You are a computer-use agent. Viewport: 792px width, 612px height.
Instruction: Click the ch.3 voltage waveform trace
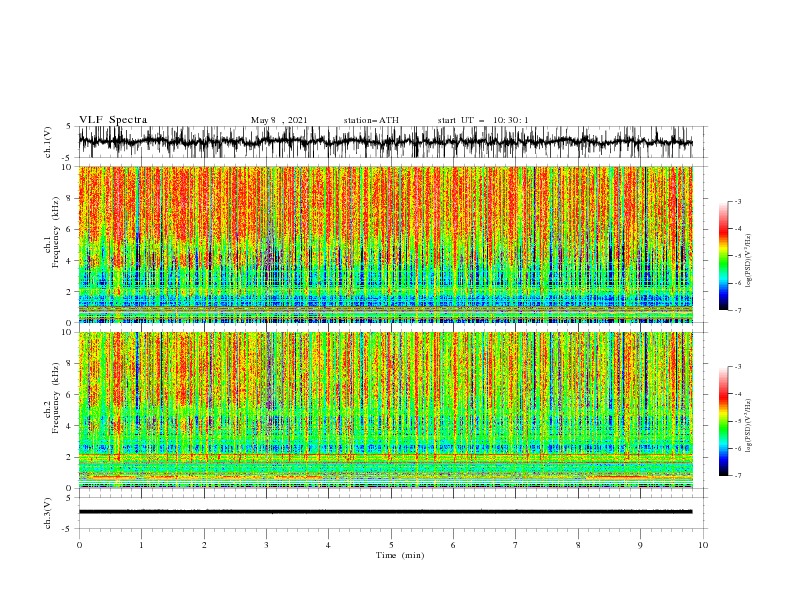pos(385,512)
